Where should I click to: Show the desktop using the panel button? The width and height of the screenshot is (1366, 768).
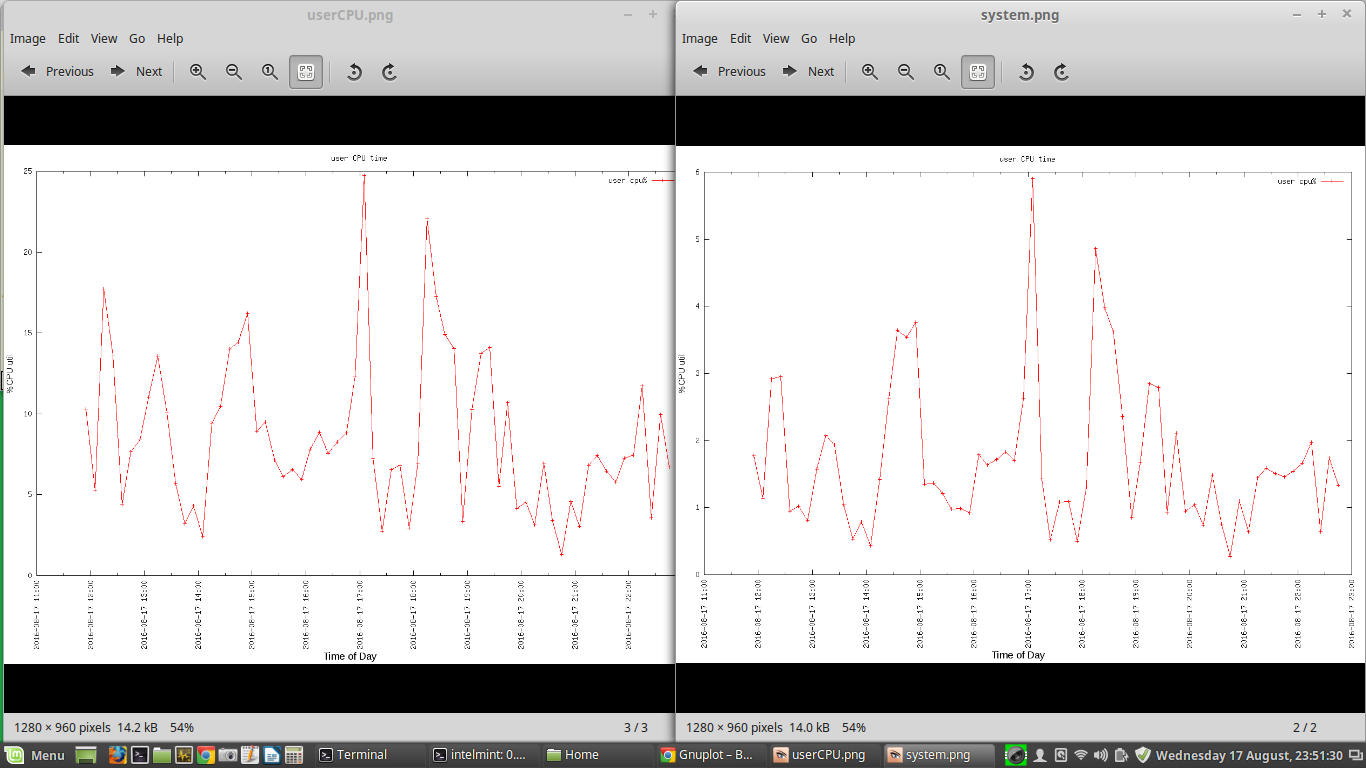point(86,755)
